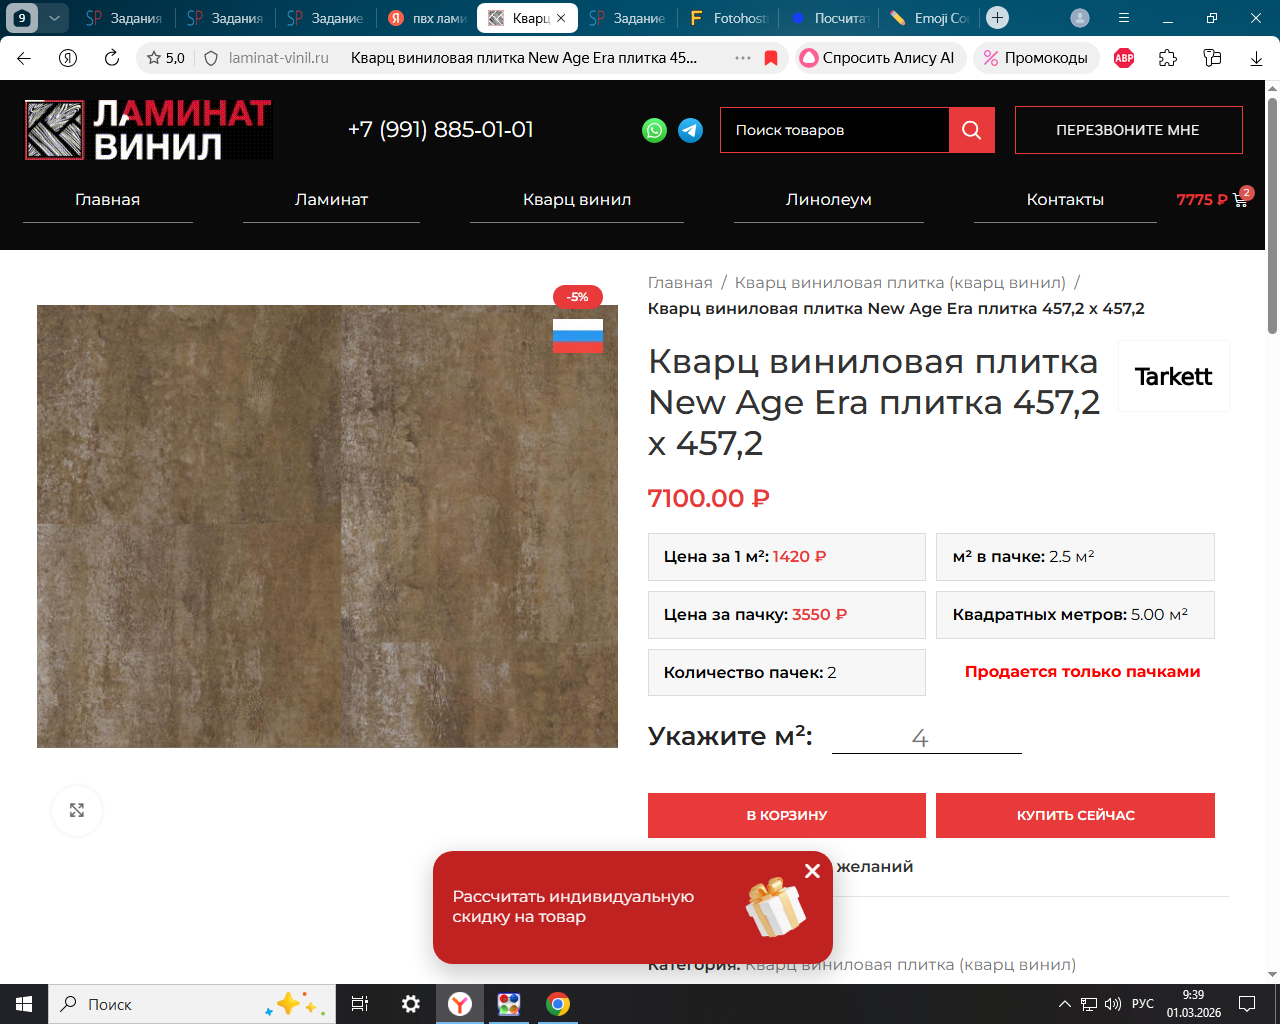Switch to the Fotohost tab
1280x1024 pixels.
[730, 18]
